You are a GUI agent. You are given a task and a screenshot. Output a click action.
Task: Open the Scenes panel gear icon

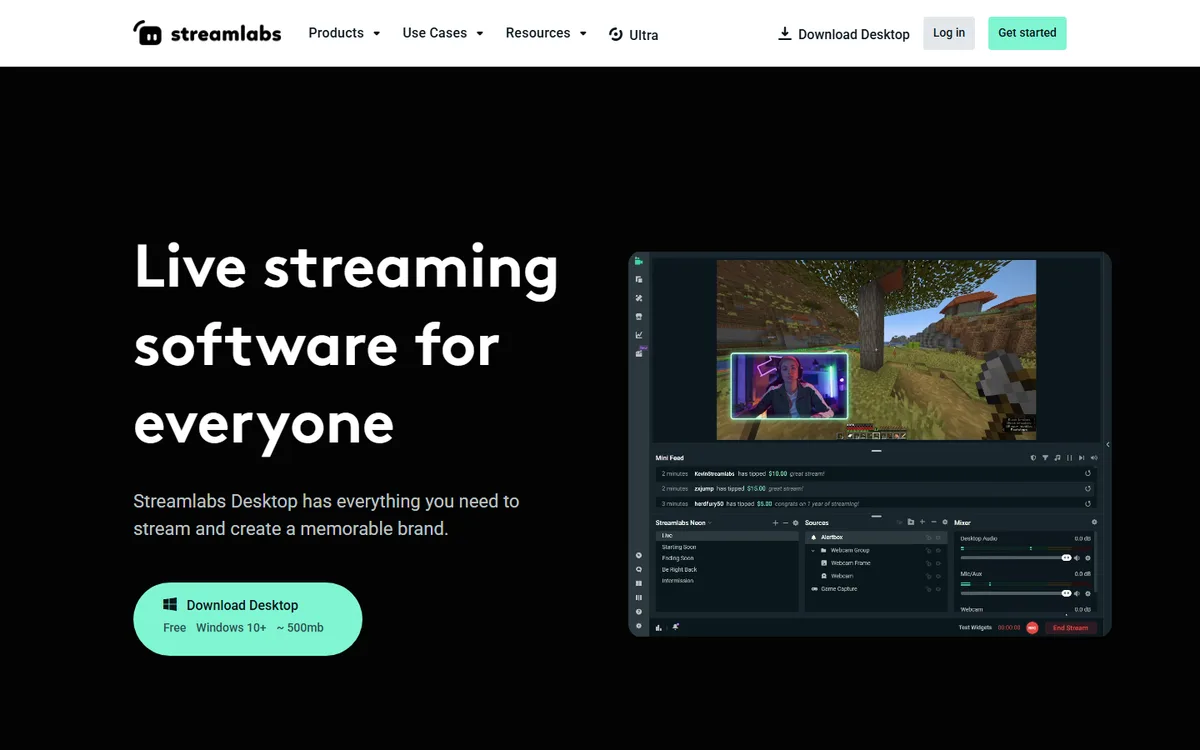tap(796, 523)
